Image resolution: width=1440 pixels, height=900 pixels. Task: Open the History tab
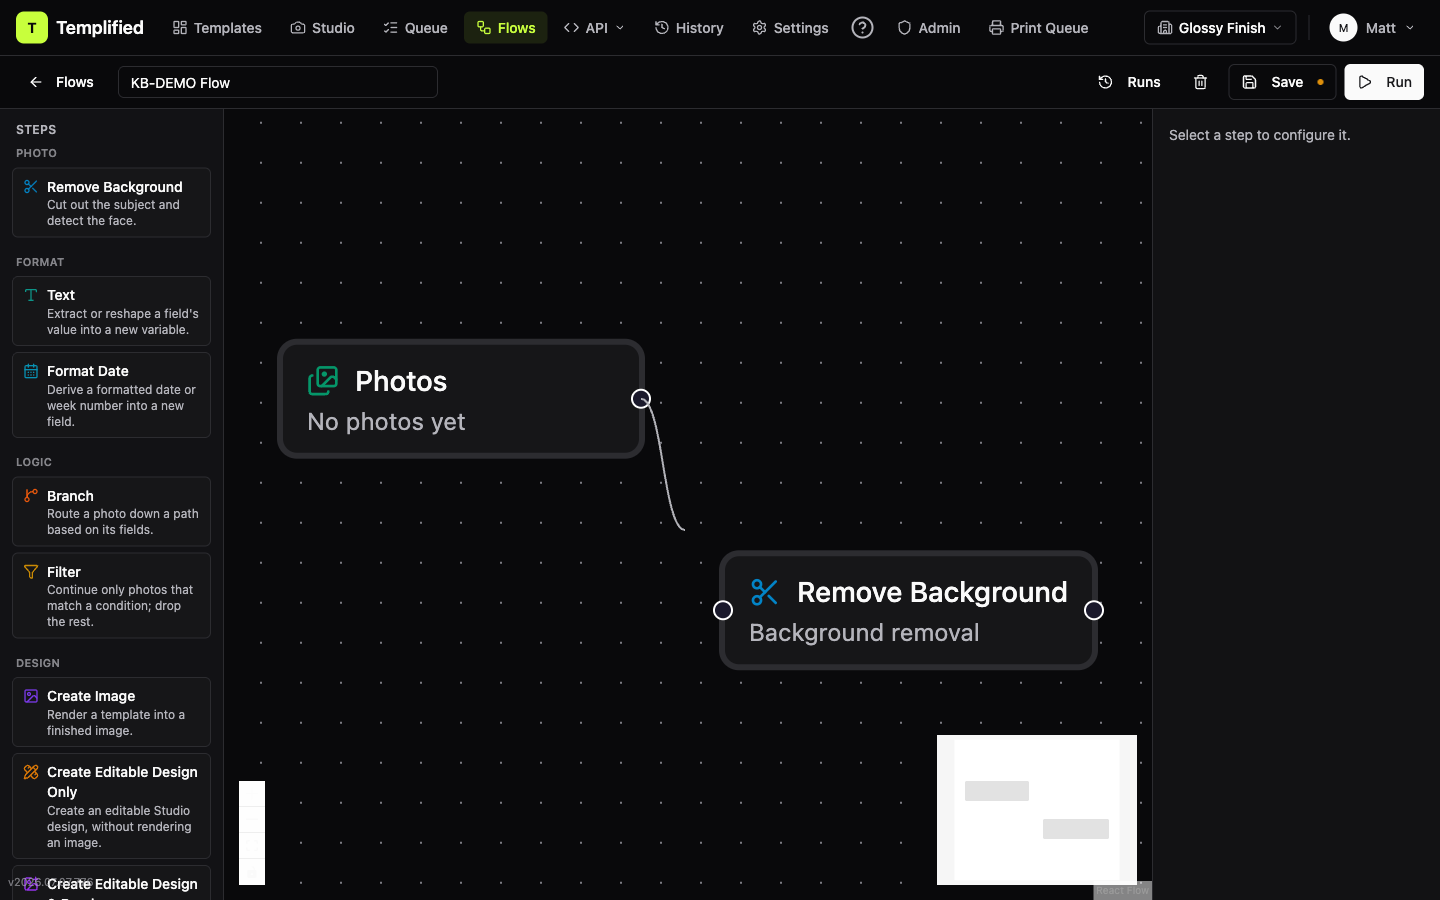tap(689, 28)
